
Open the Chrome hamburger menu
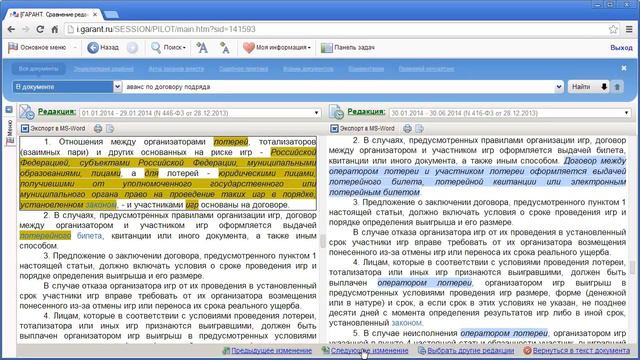pos(629,29)
